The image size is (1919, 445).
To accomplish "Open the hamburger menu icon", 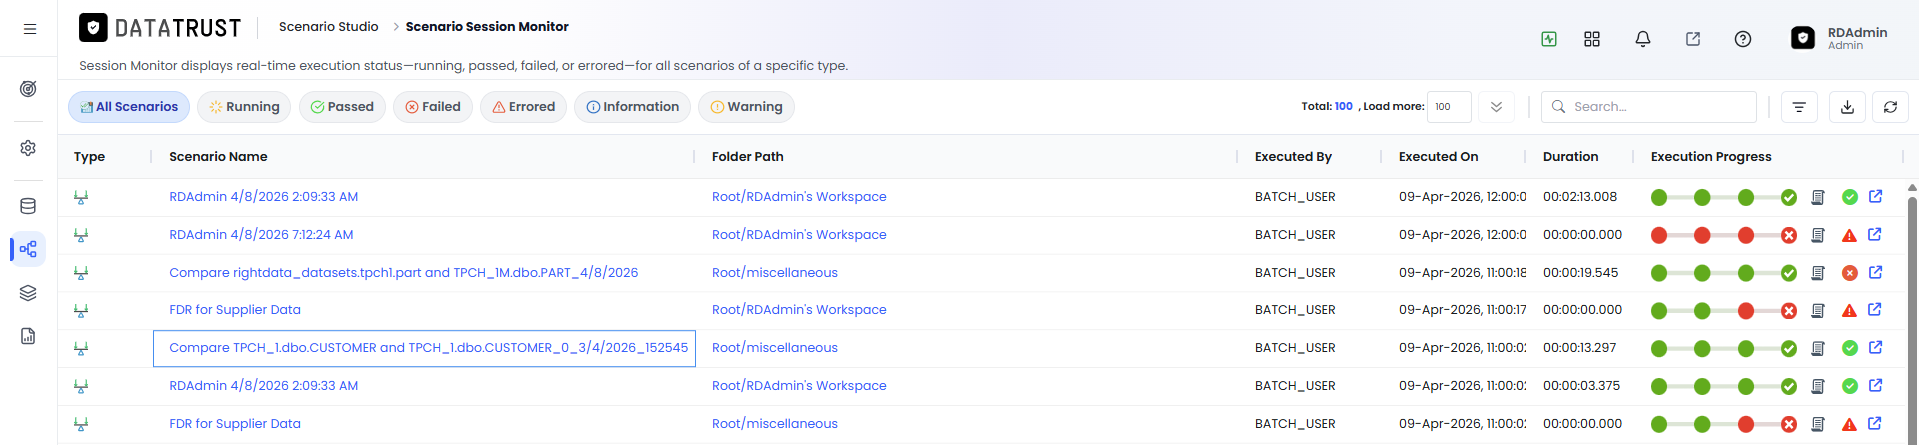I will (30, 29).
